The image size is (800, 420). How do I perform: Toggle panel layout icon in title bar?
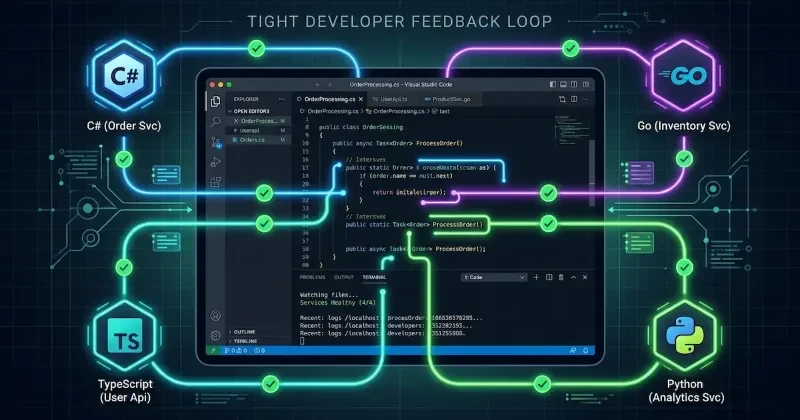pyautogui.click(x=563, y=84)
